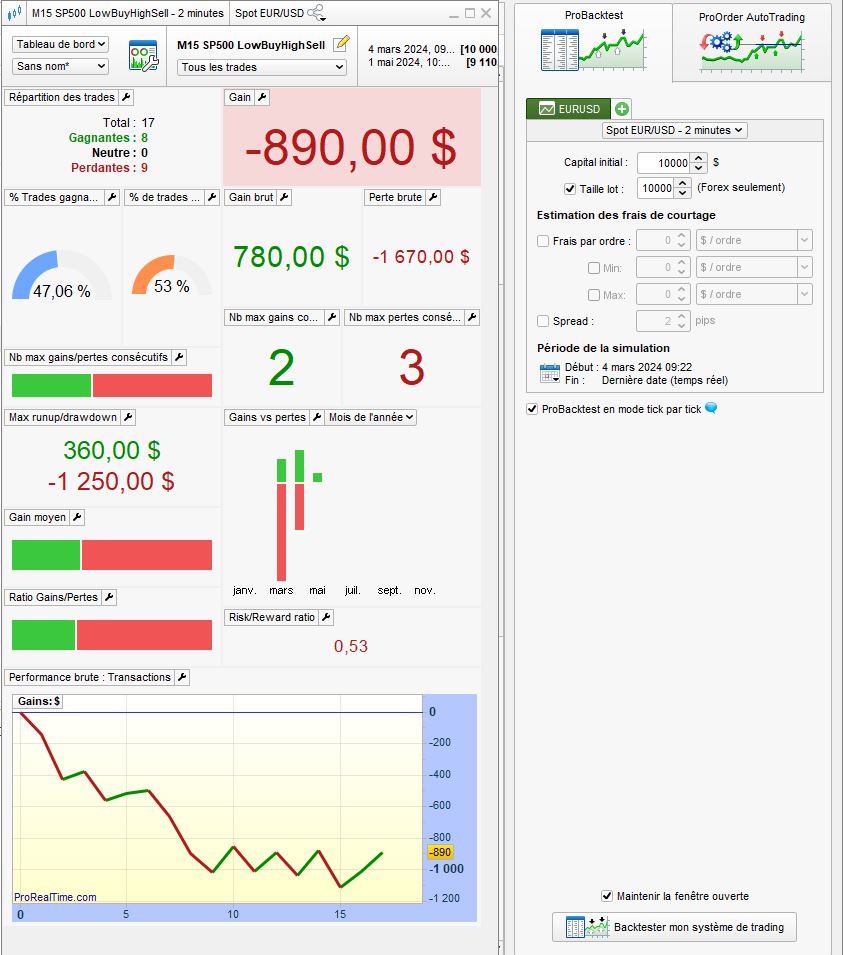
Task: Open wrench settings for Ratio Gains/Pertes
Action: pyautogui.click(x=109, y=597)
